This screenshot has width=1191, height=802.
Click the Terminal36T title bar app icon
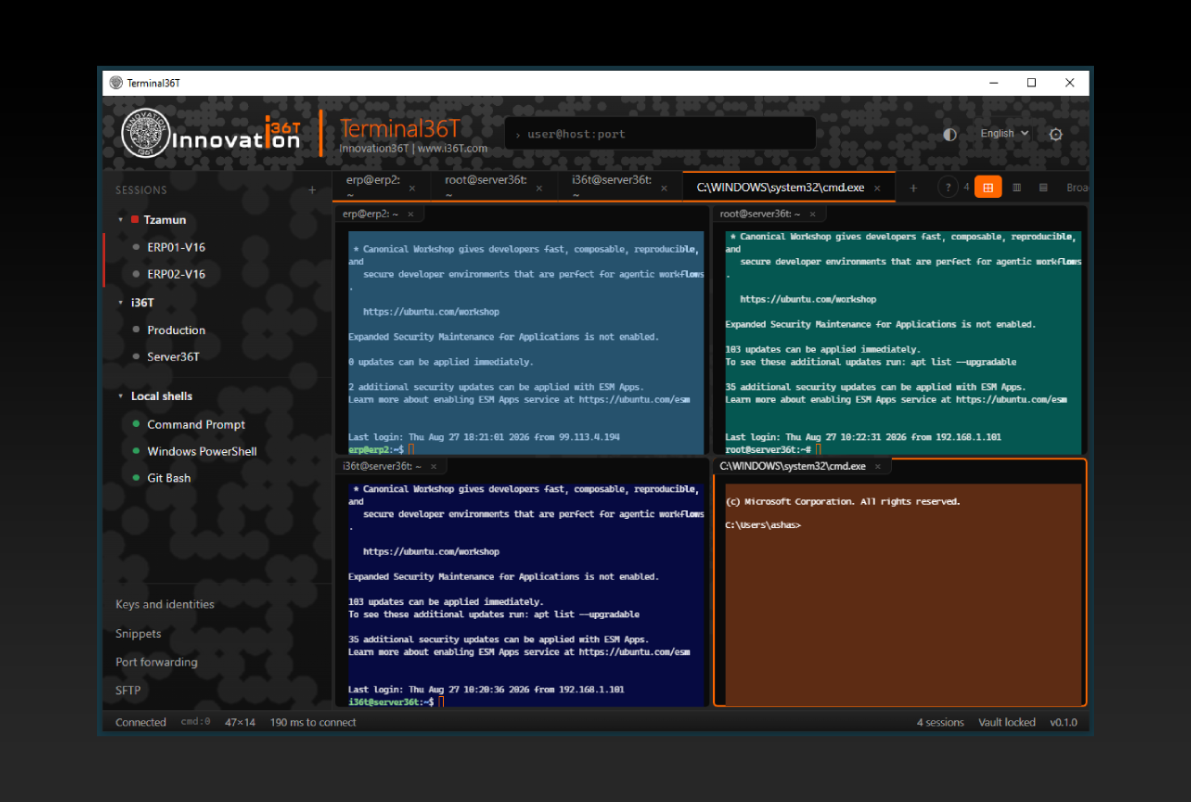116,83
